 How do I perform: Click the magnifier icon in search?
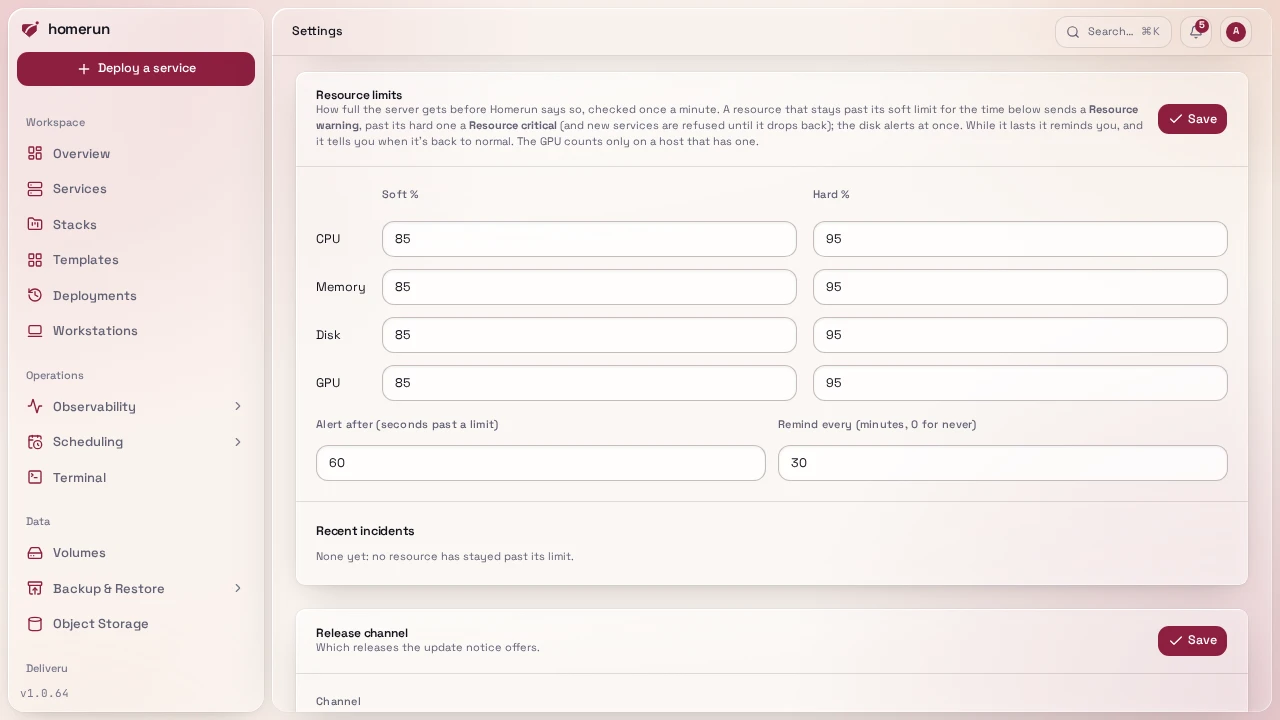coord(1073,32)
